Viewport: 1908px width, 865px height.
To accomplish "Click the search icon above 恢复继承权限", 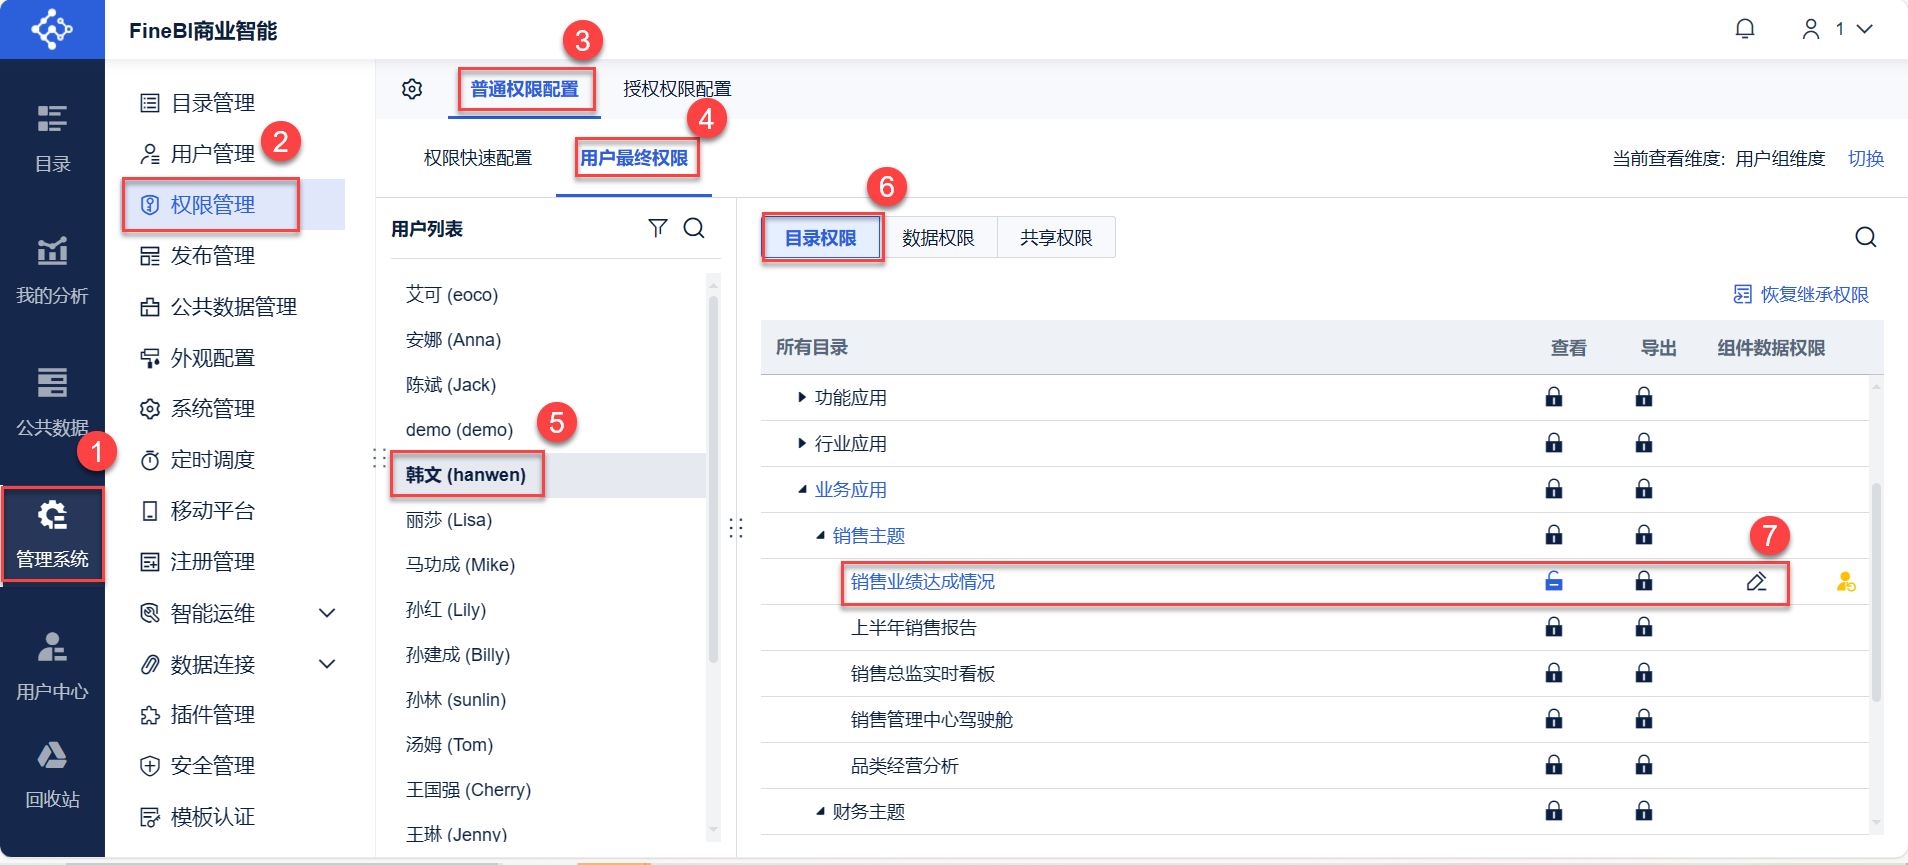I will (1865, 237).
